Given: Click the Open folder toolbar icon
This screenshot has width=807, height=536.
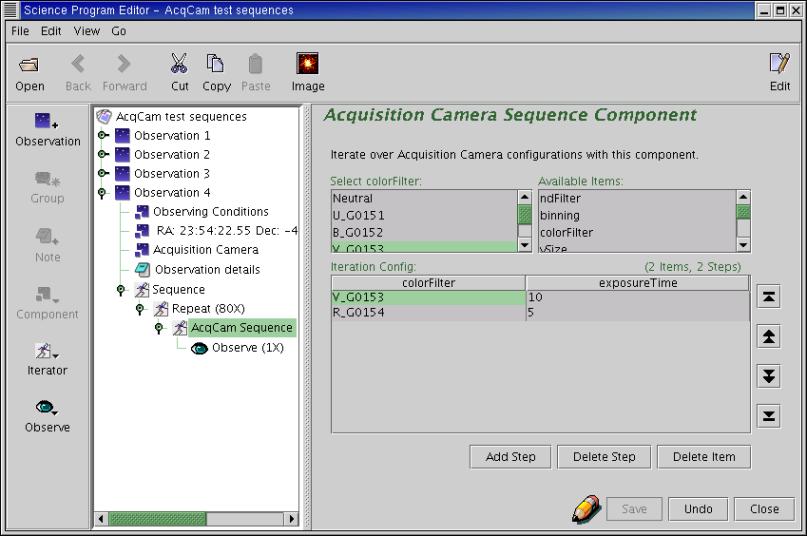Looking at the screenshot, I should (x=29, y=64).
